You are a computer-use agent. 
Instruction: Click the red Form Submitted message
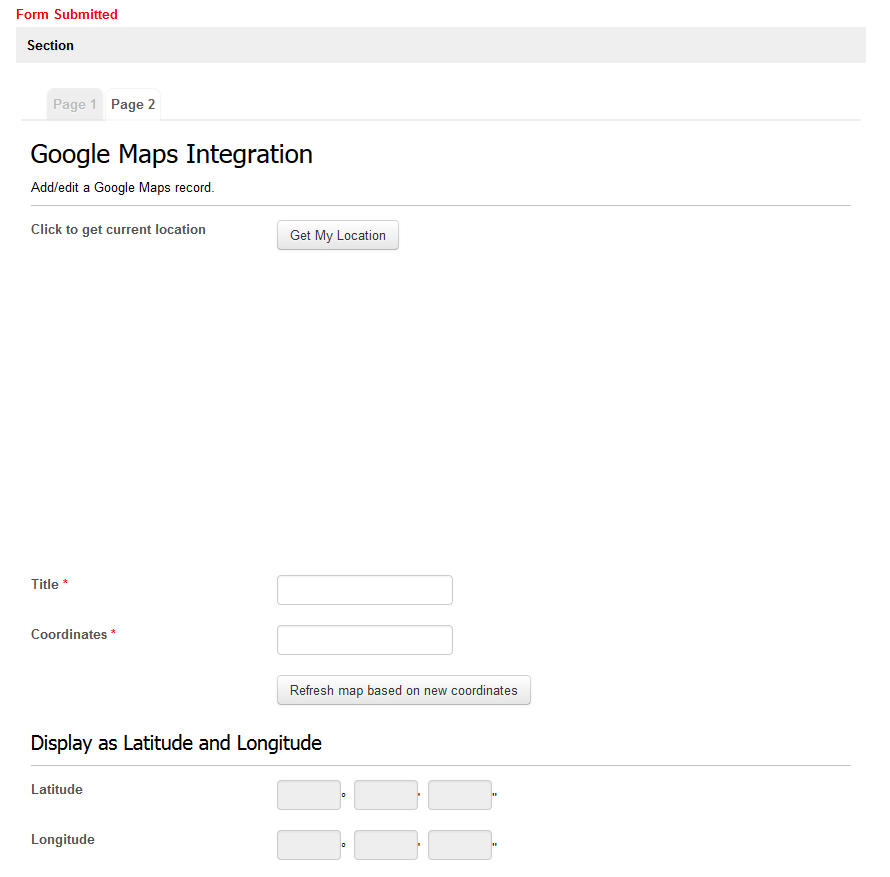point(67,14)
